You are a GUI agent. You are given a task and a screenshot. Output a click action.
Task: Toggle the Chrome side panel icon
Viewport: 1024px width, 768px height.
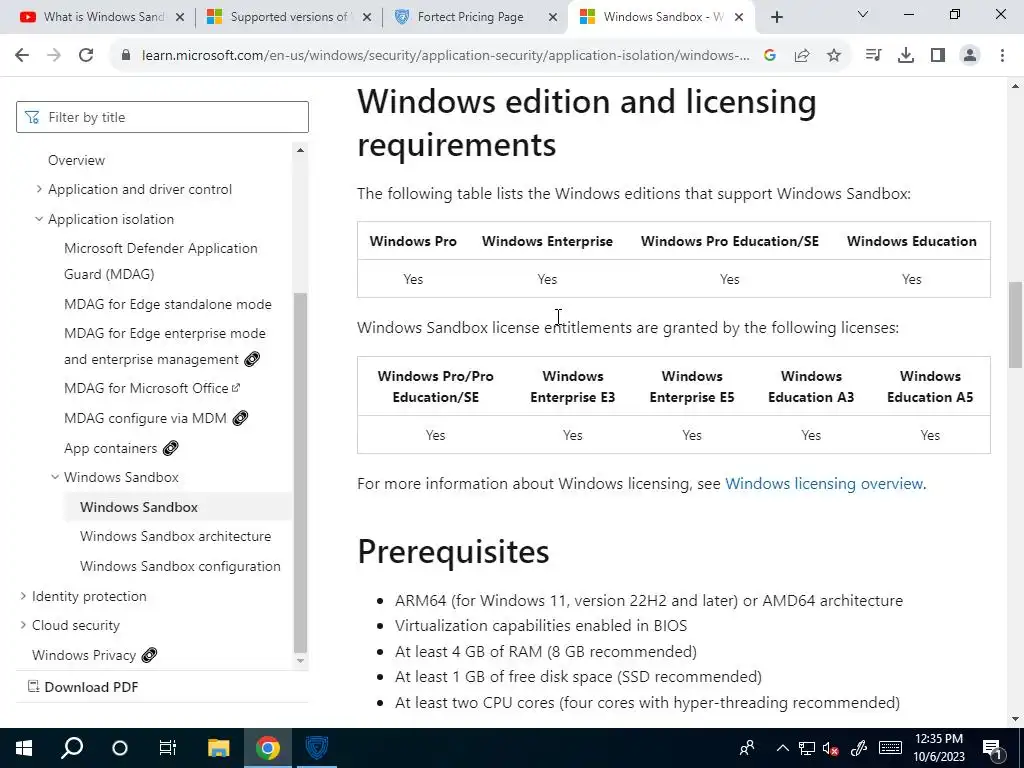938,56
